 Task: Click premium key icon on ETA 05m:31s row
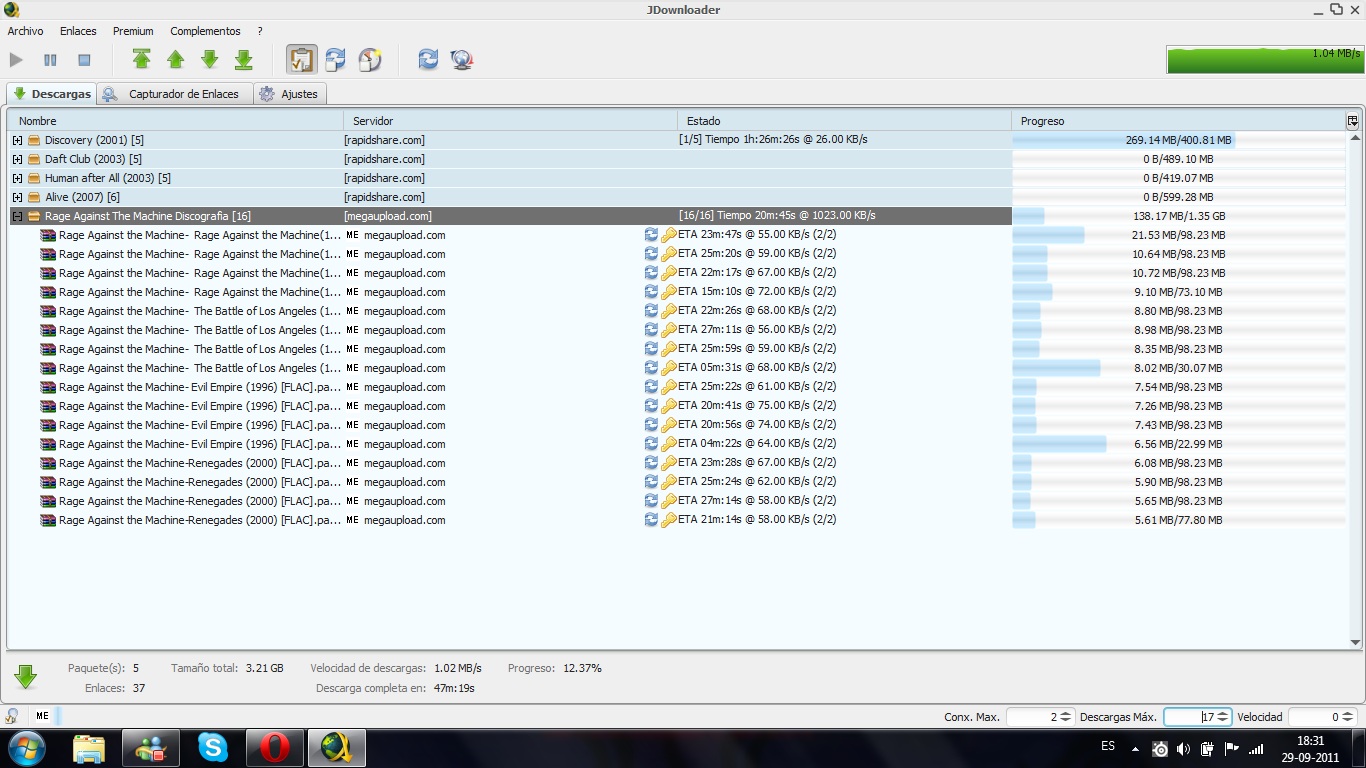point(669,369)
